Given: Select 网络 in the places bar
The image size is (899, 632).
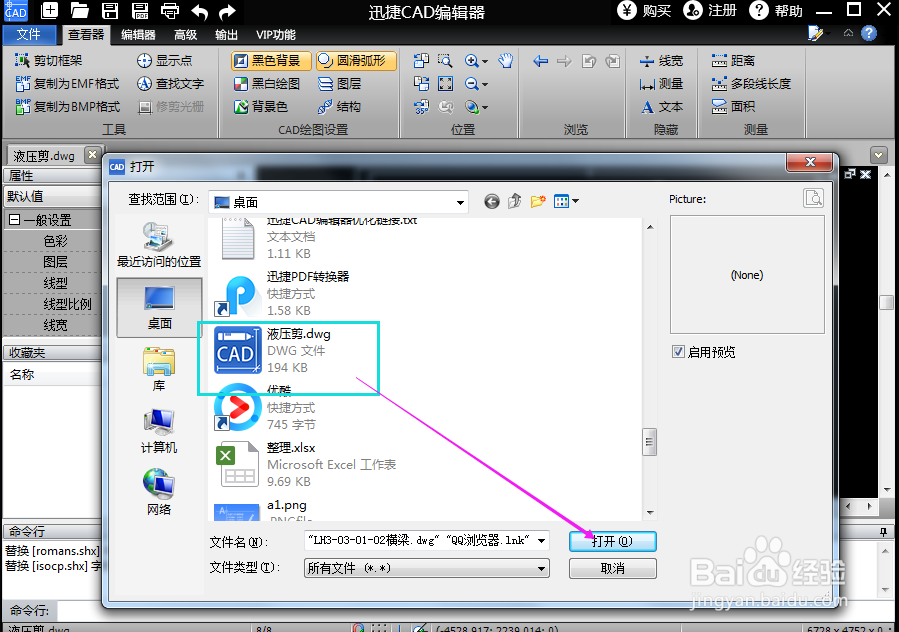Looking at the screenshot, I should point(159,493).
